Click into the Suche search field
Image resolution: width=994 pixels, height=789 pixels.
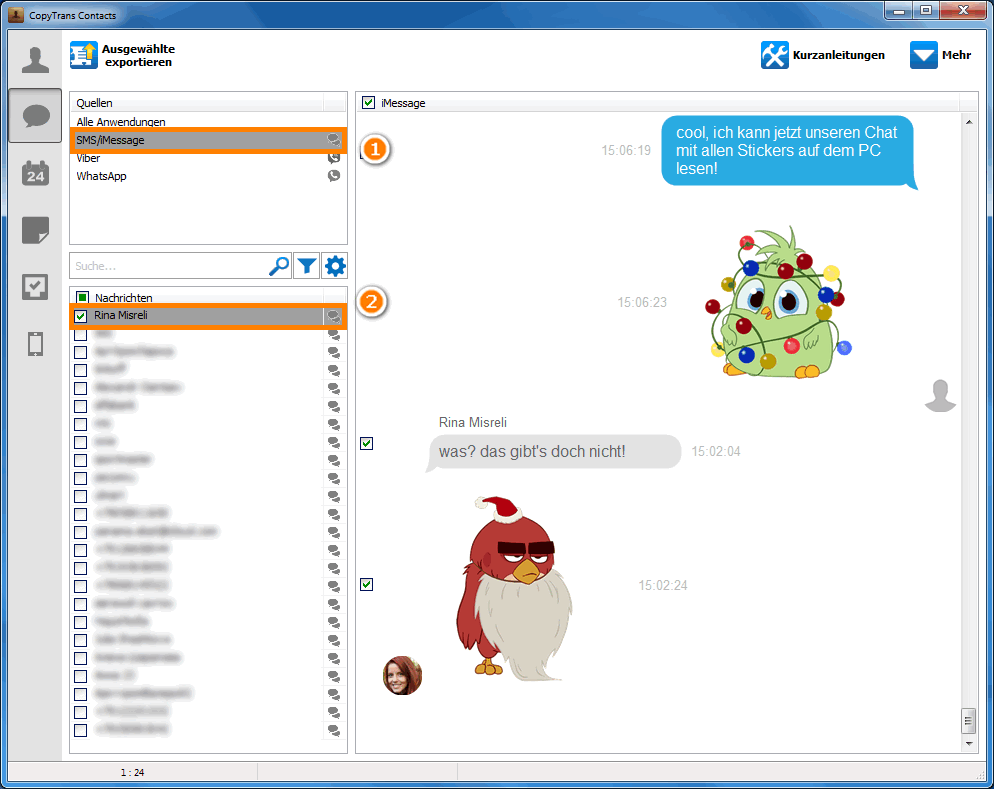169,266
